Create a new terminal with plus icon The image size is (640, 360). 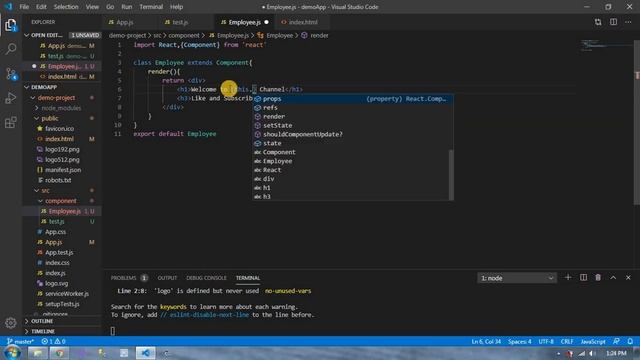tap(568, 278)
